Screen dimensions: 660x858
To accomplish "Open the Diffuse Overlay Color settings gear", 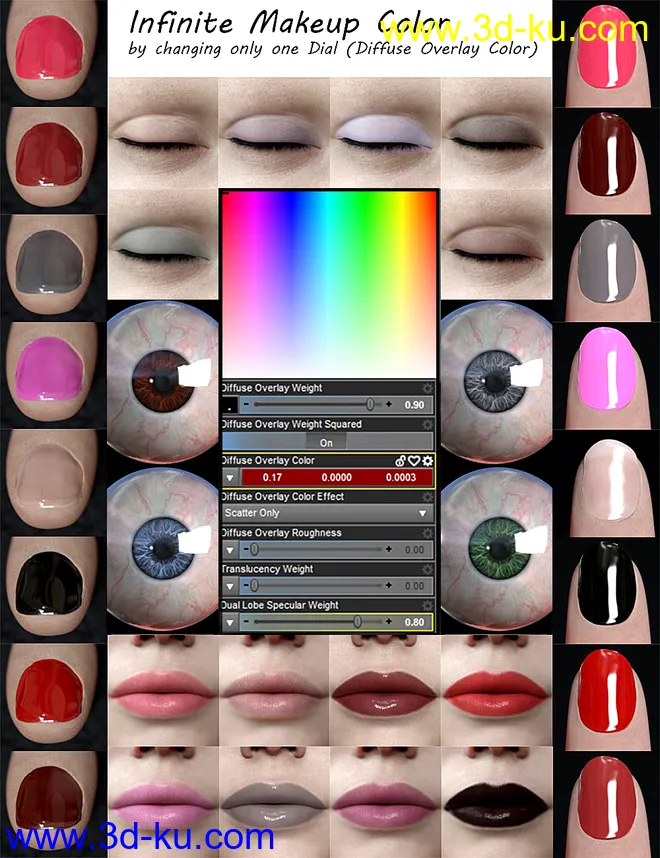I will click(428, 461).
